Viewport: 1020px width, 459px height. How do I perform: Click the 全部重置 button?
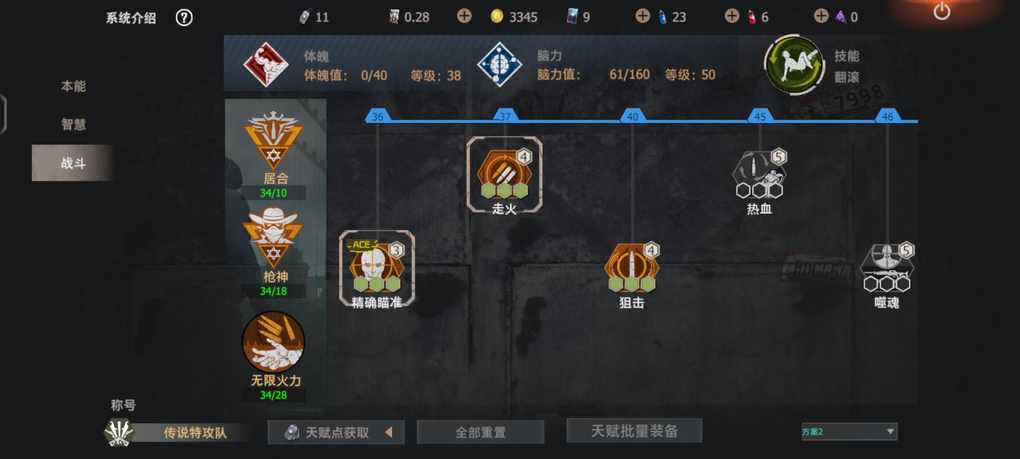tap(481, 432)
